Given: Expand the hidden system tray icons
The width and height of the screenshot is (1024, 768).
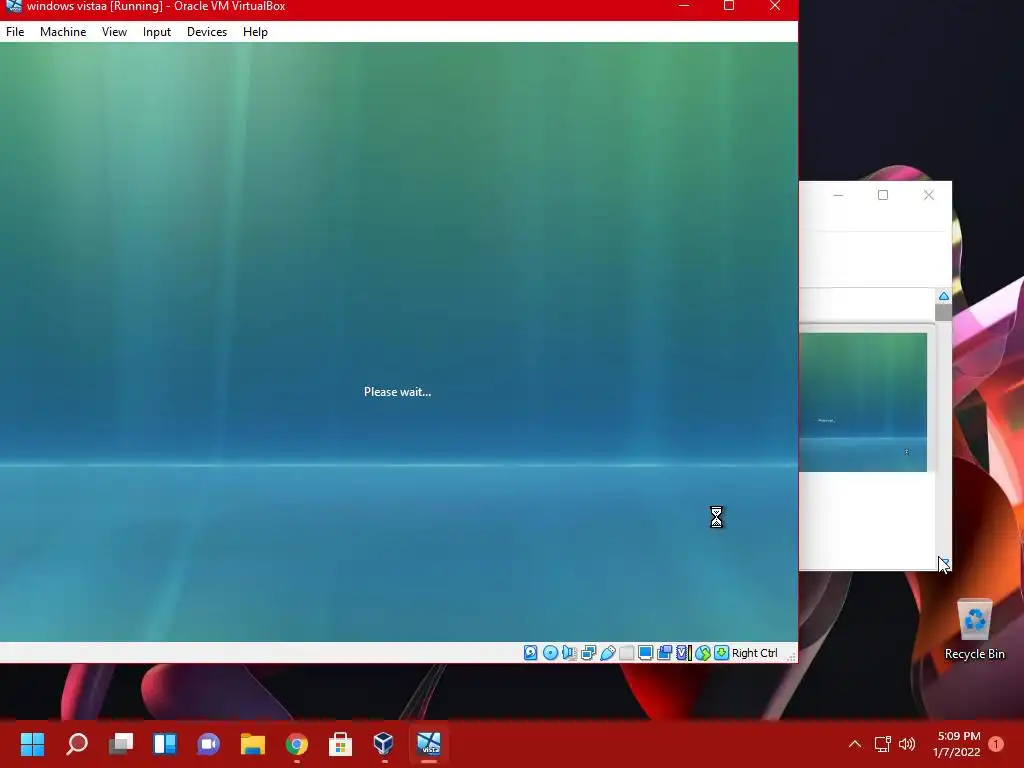Looking at the screenshot, I should pyautogui.click(x=854, y=744).
